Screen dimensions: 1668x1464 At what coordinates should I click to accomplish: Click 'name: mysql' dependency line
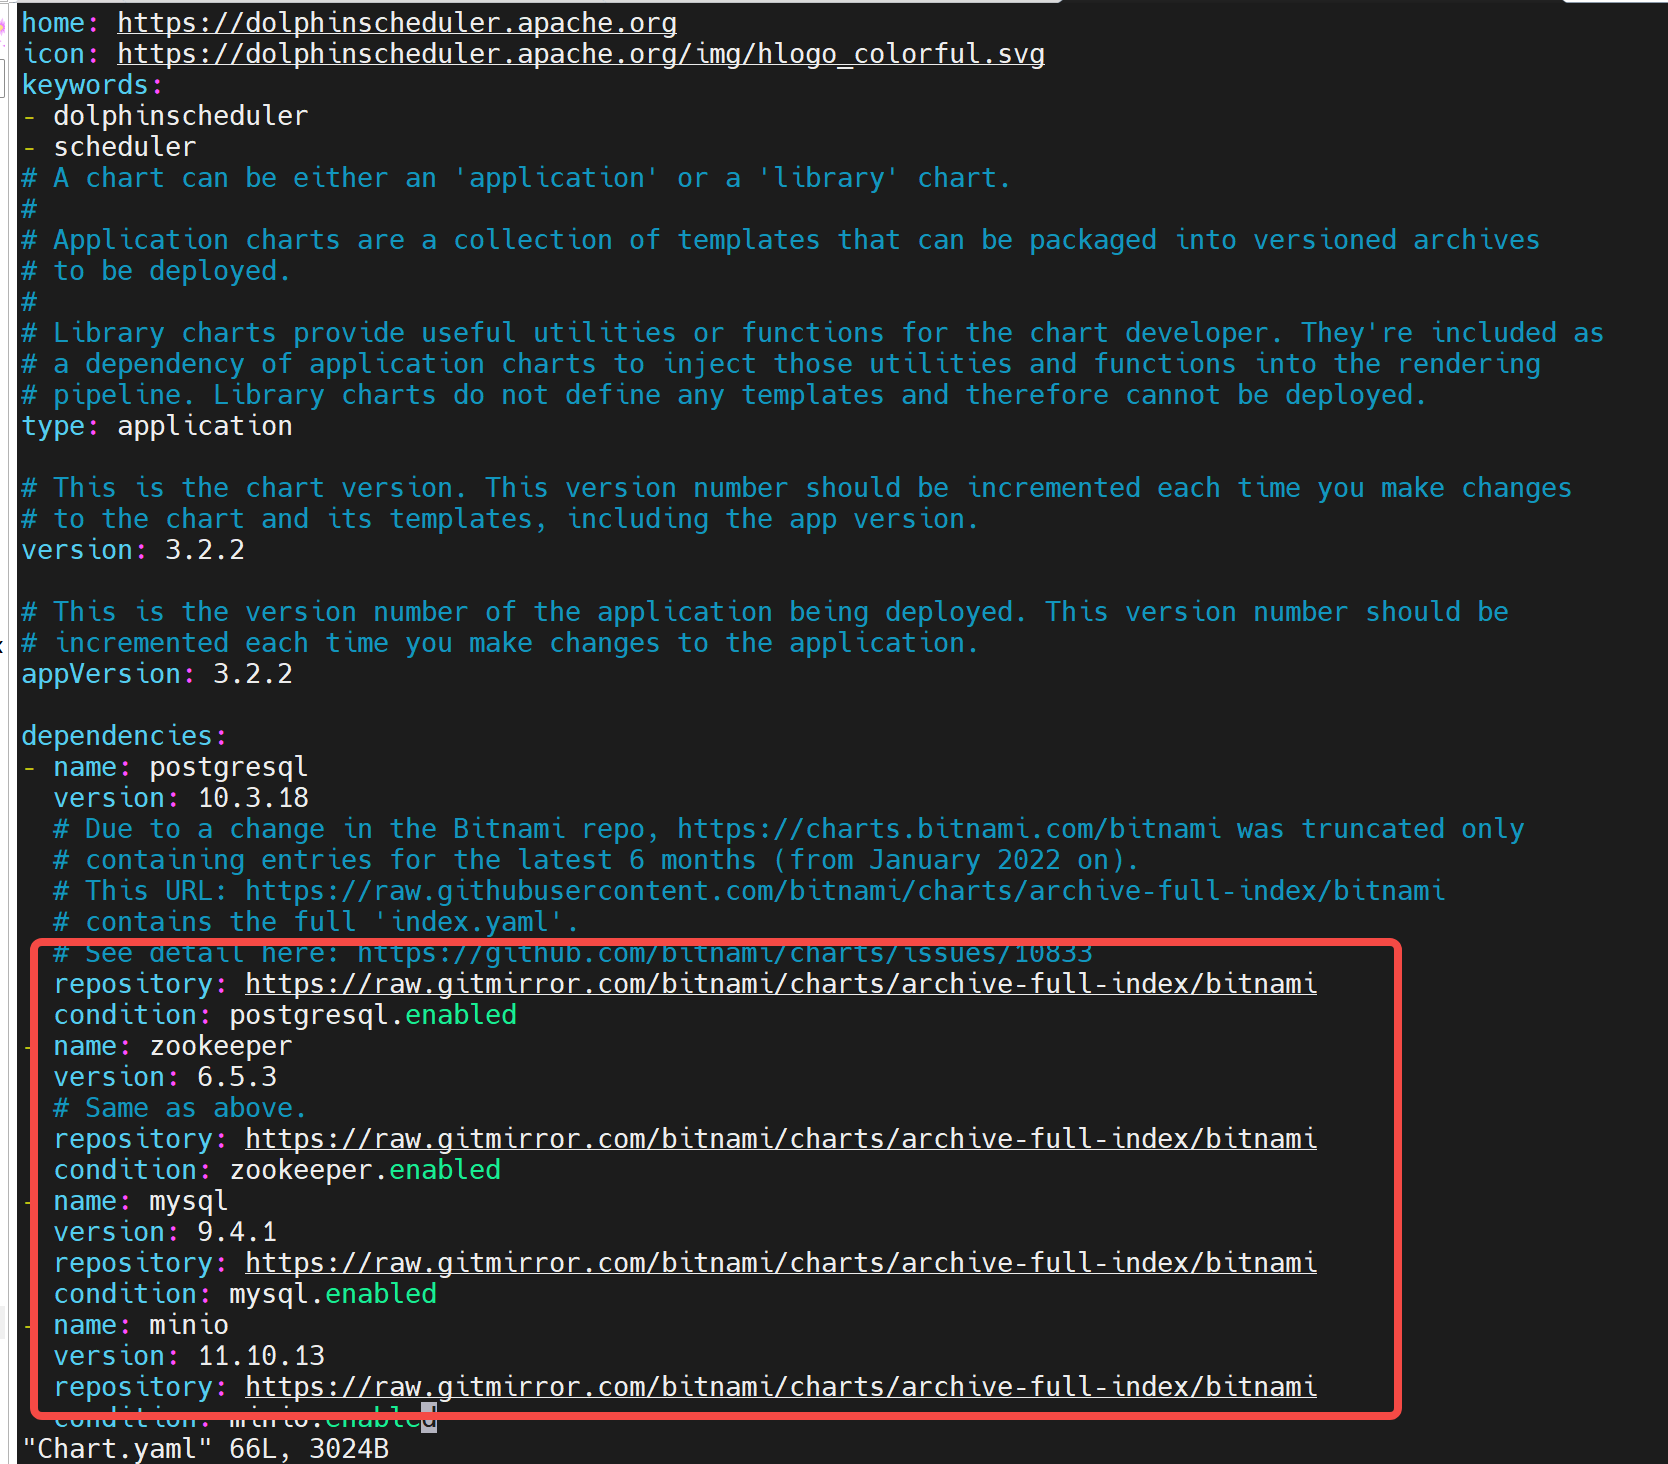click(x=141, y=1201)
